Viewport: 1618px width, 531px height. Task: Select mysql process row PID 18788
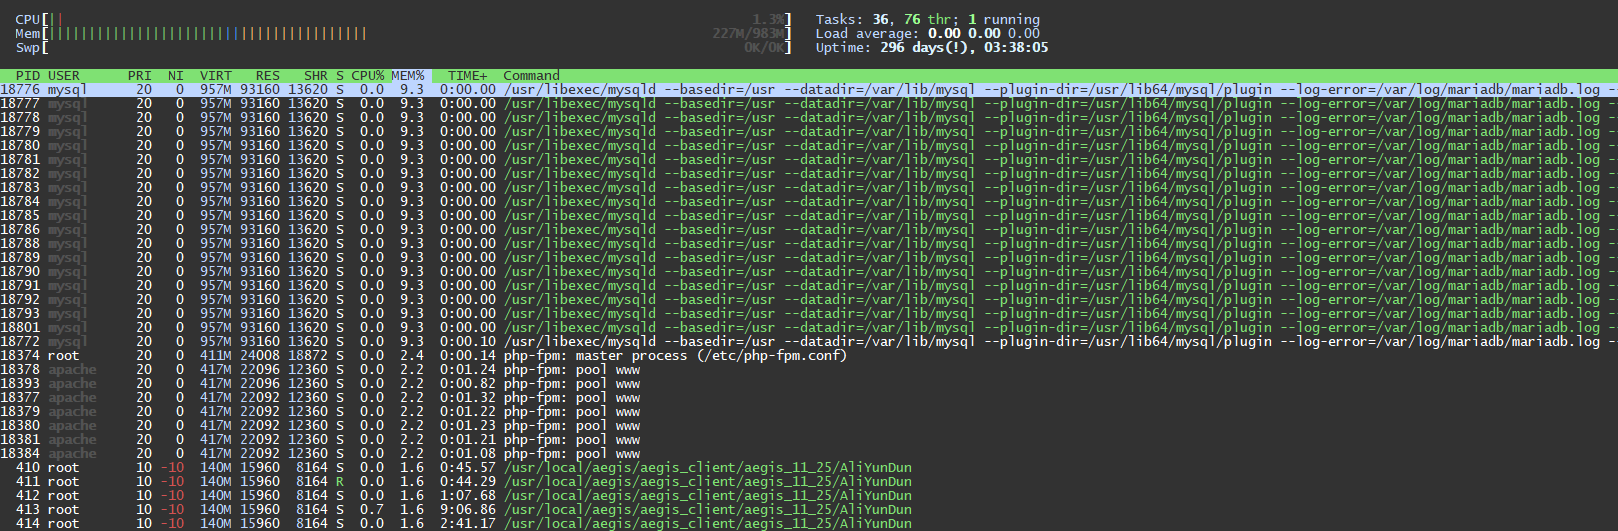tap(809, 244)
